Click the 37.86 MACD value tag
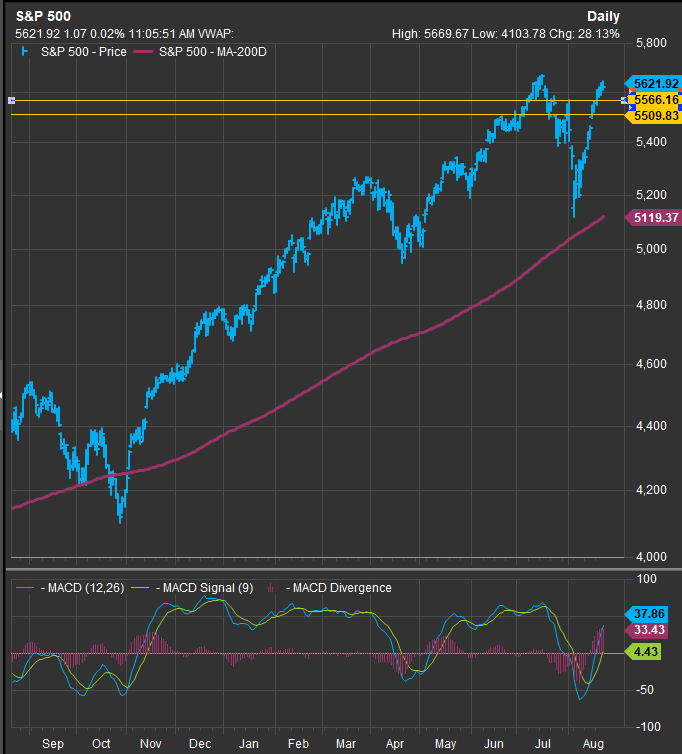 [646, 614]
